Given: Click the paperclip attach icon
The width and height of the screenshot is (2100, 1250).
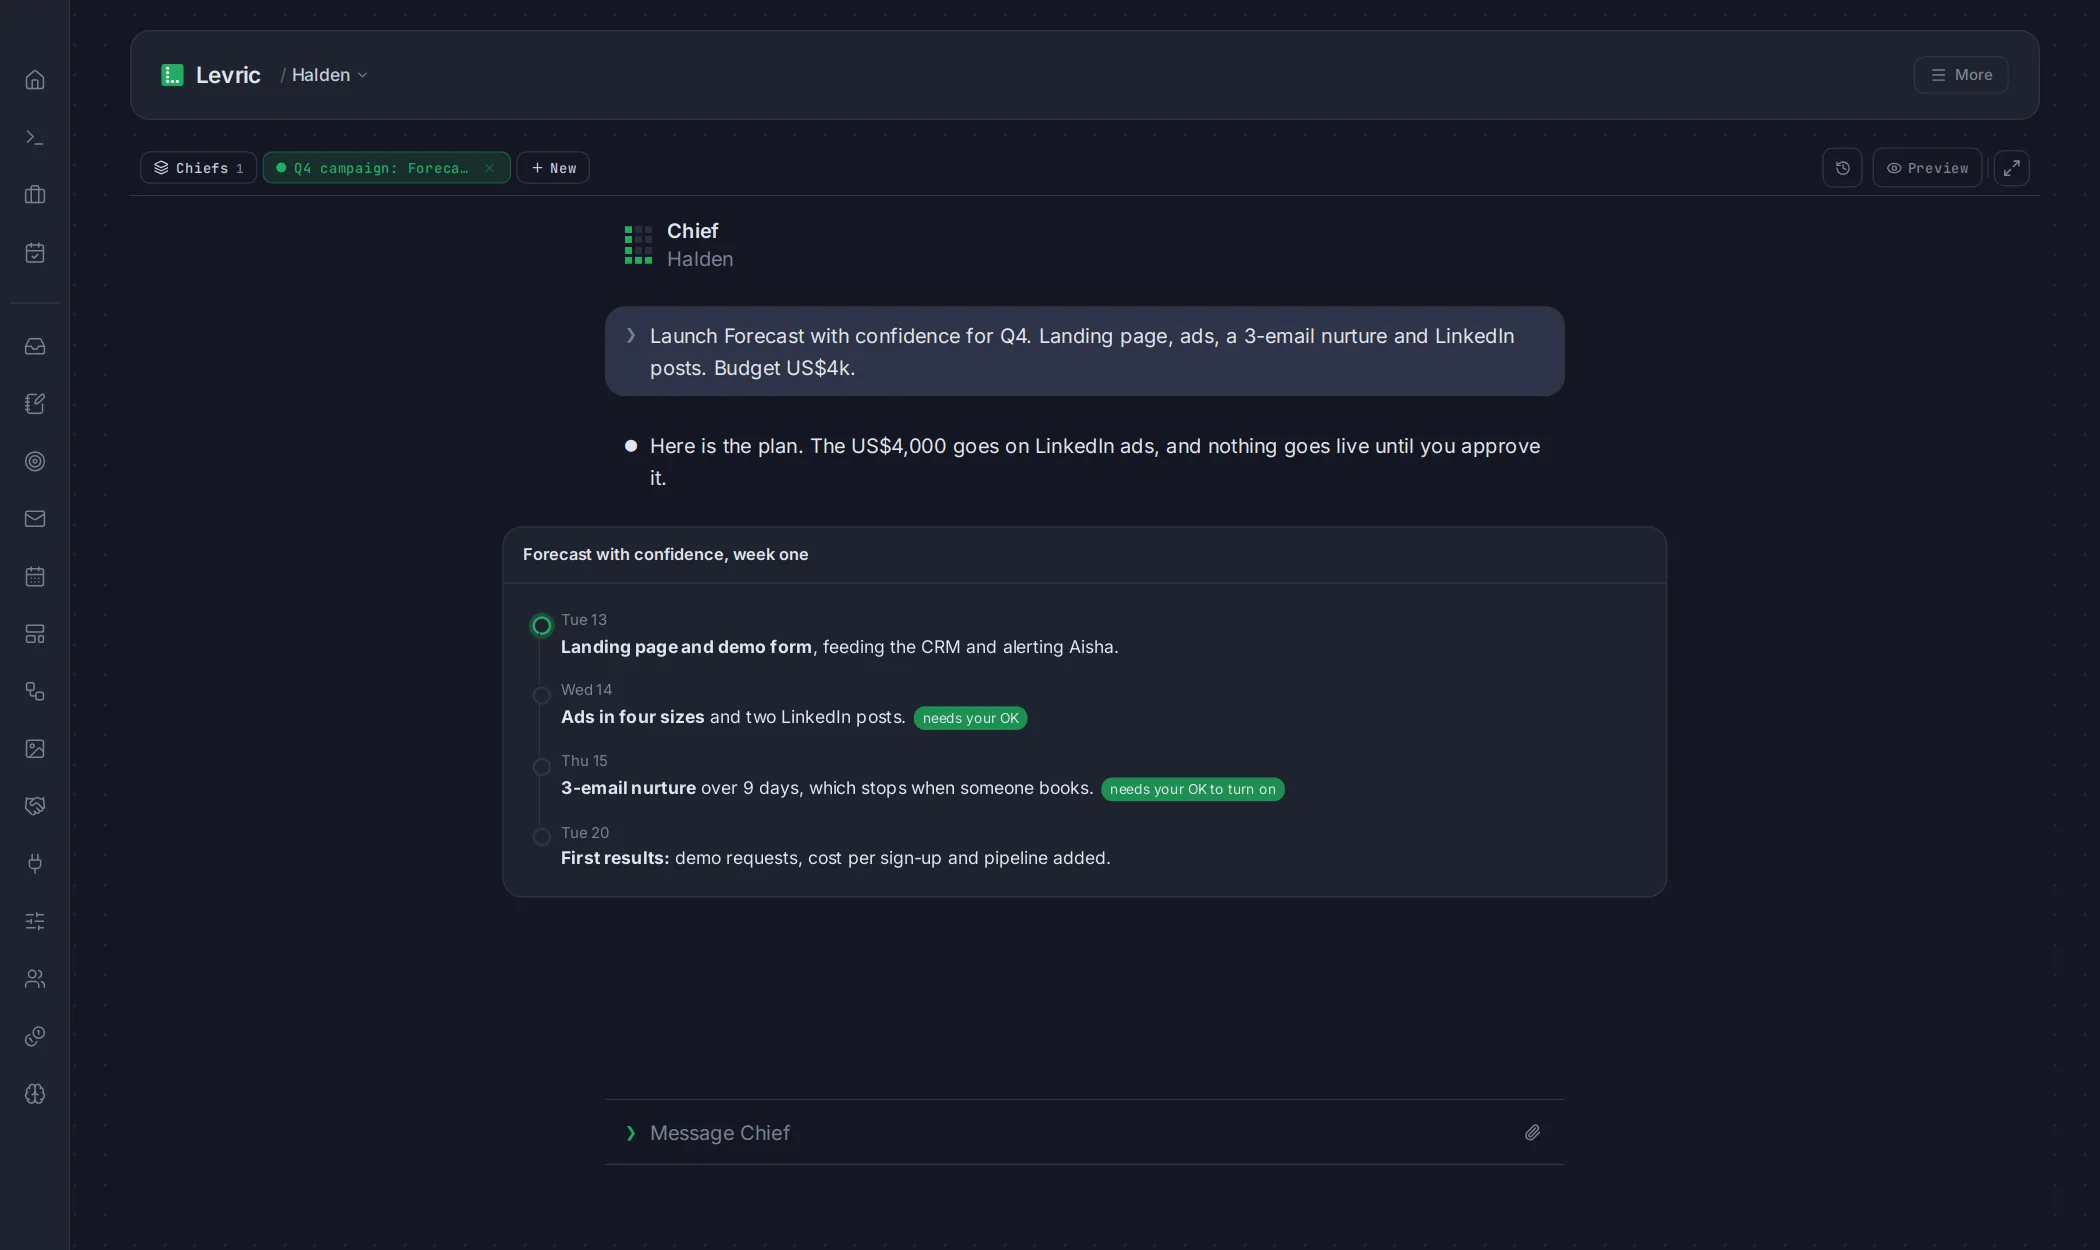Looking at the screenshot, I should [1532, 1132].
